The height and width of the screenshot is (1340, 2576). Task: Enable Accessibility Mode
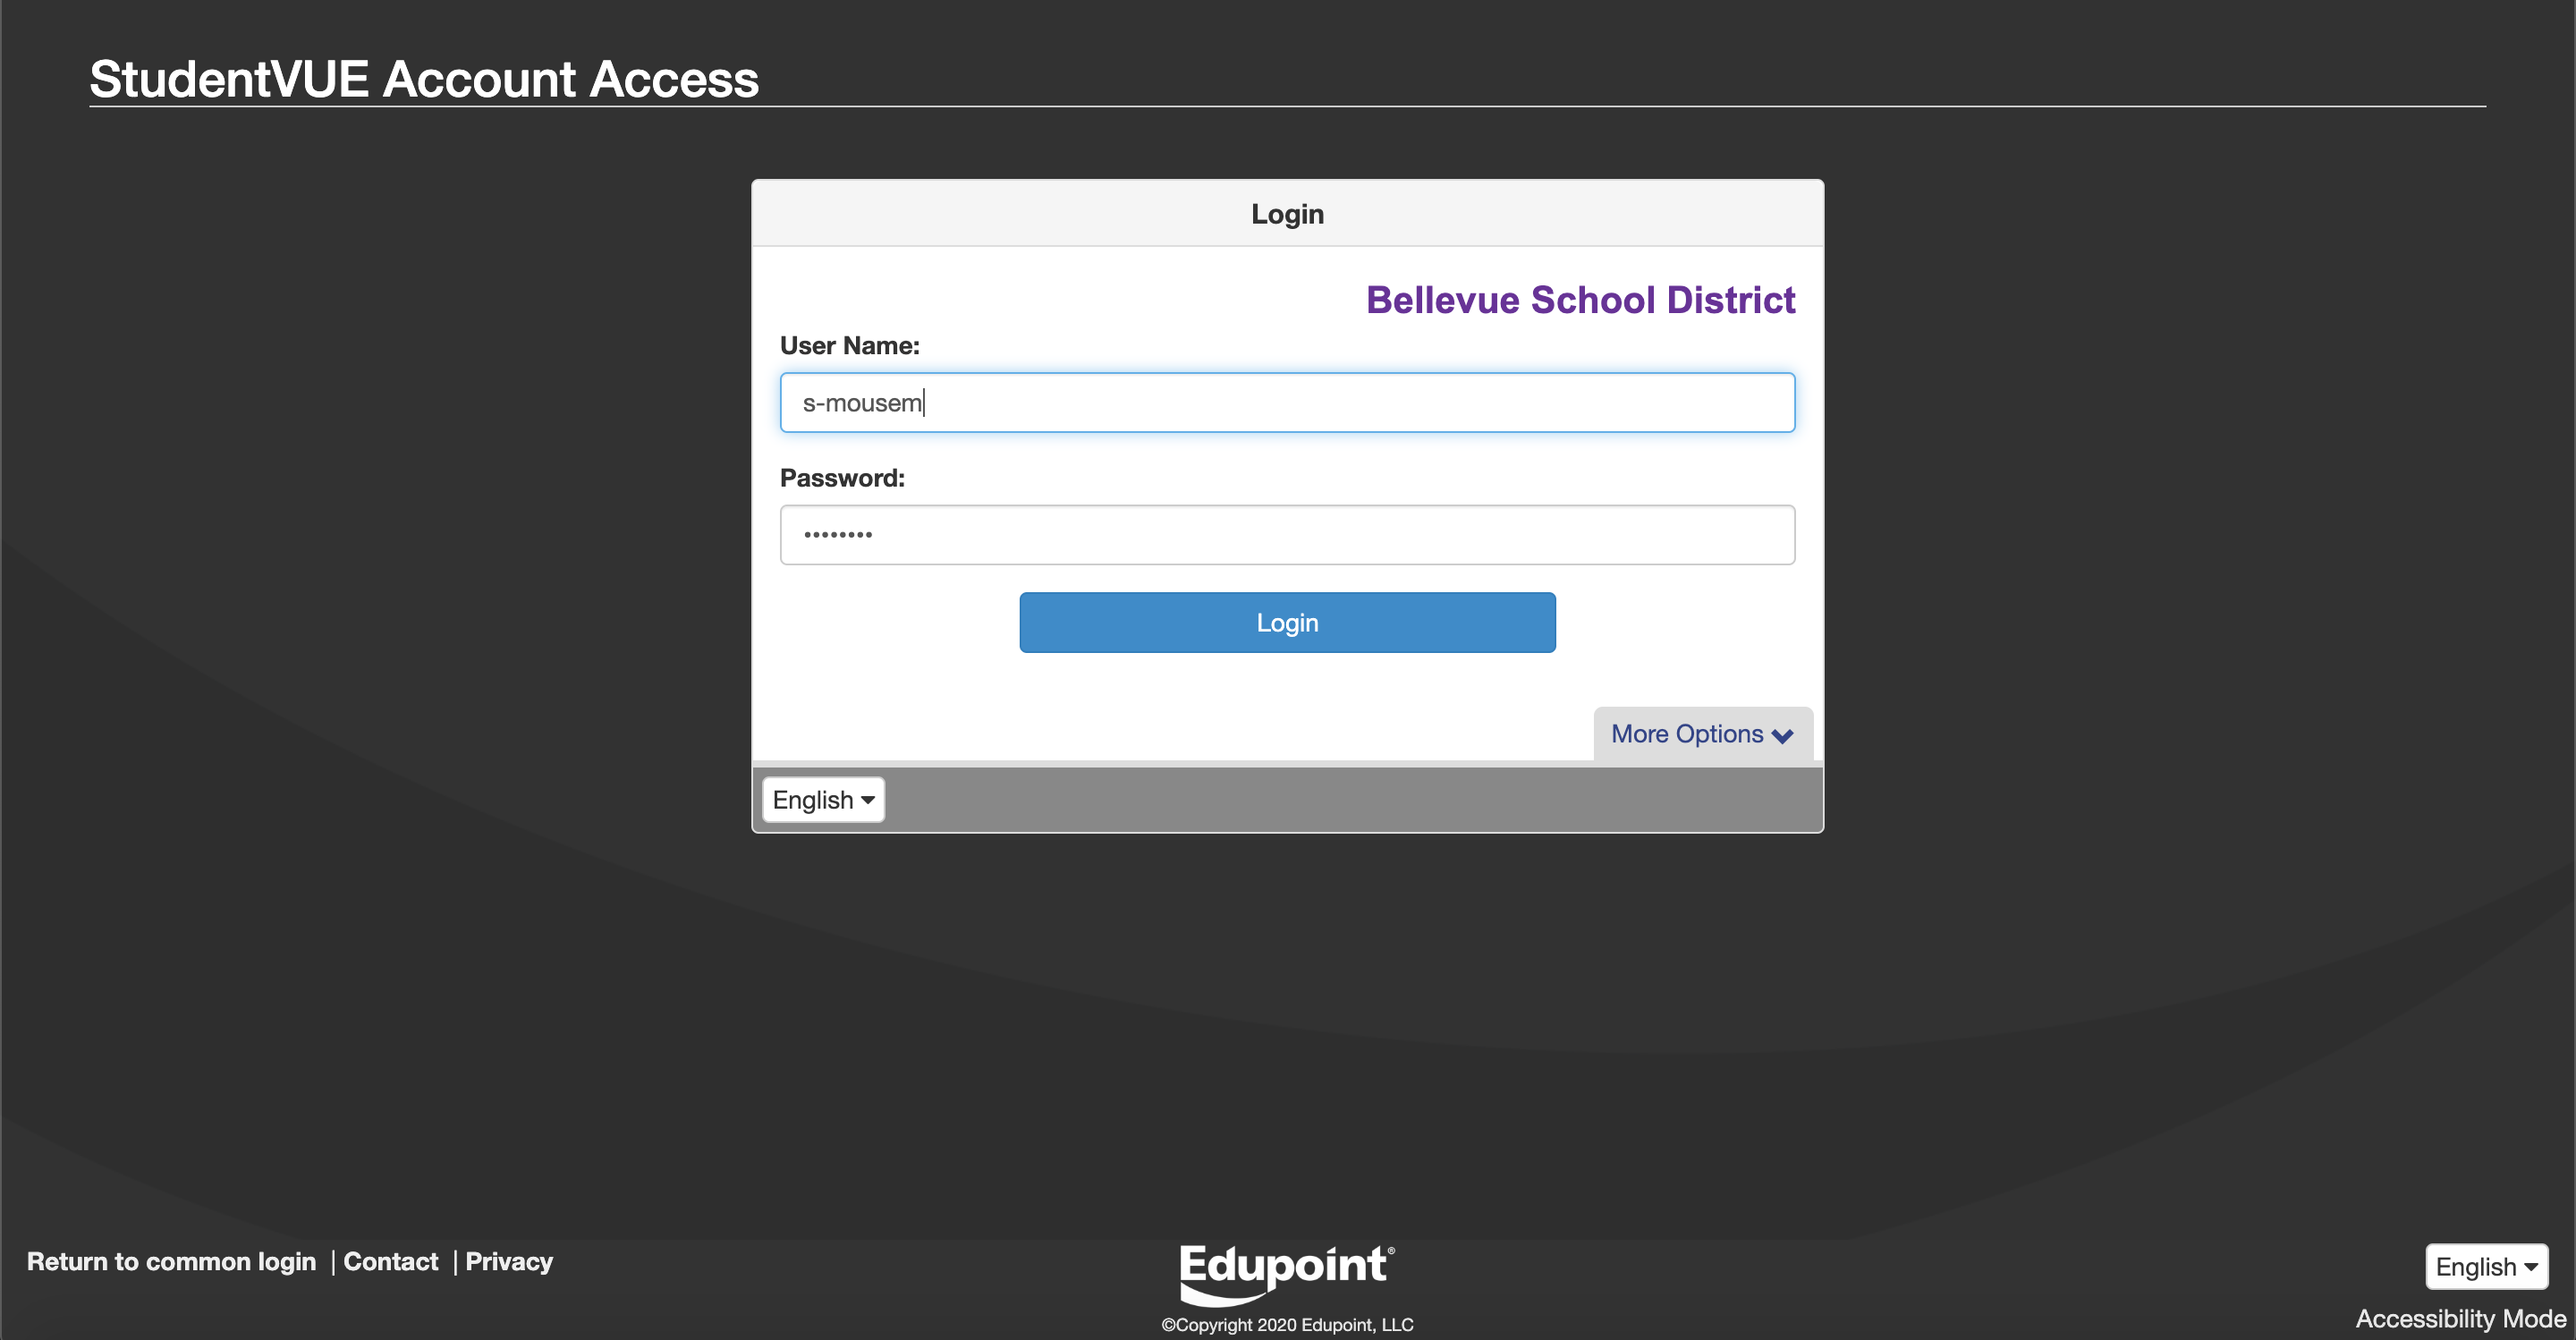click(x=2460, y=1319)
